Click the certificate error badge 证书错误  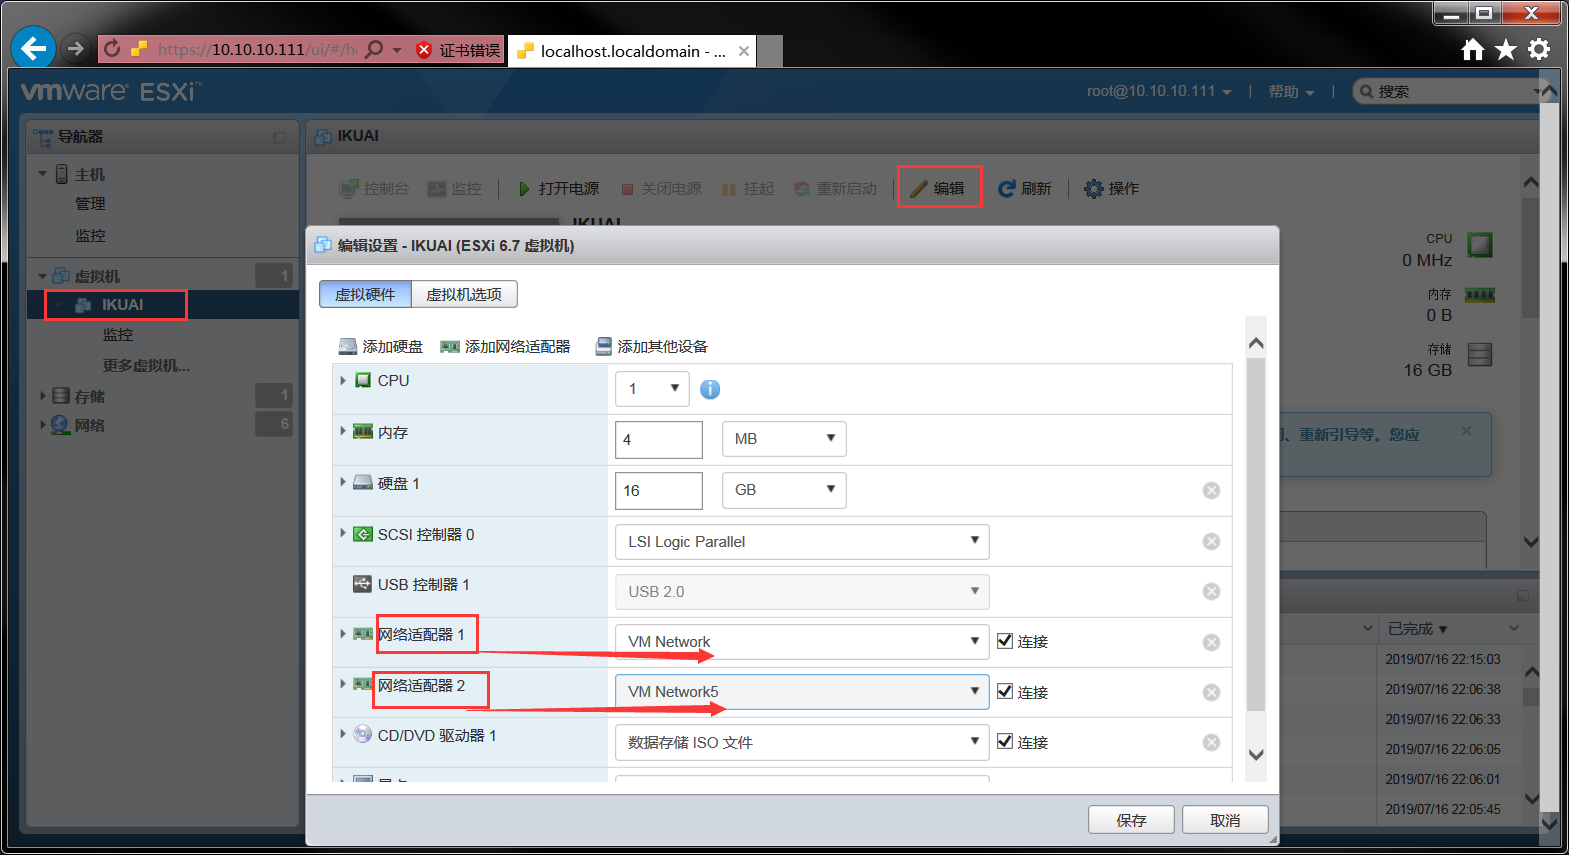(458, 50)
